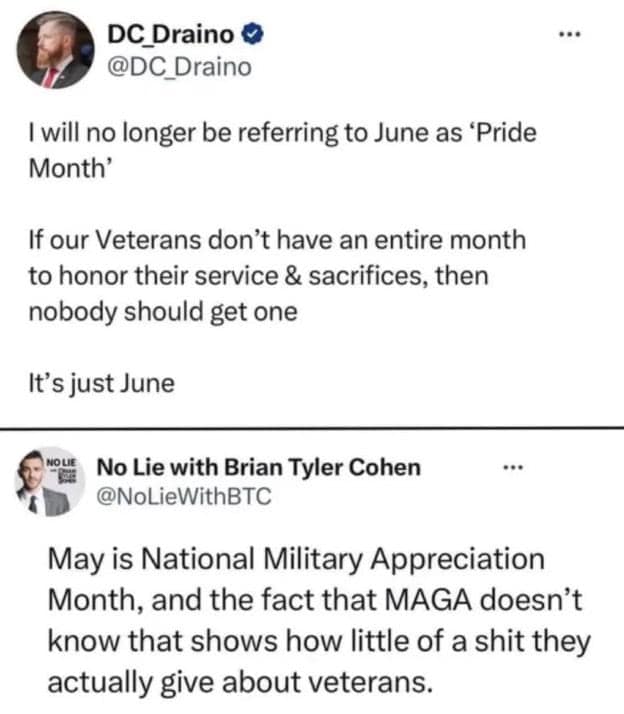Open the DC_Draino profile avatar
The height and width of the screenshot is (714, 624).
(58, 51)
